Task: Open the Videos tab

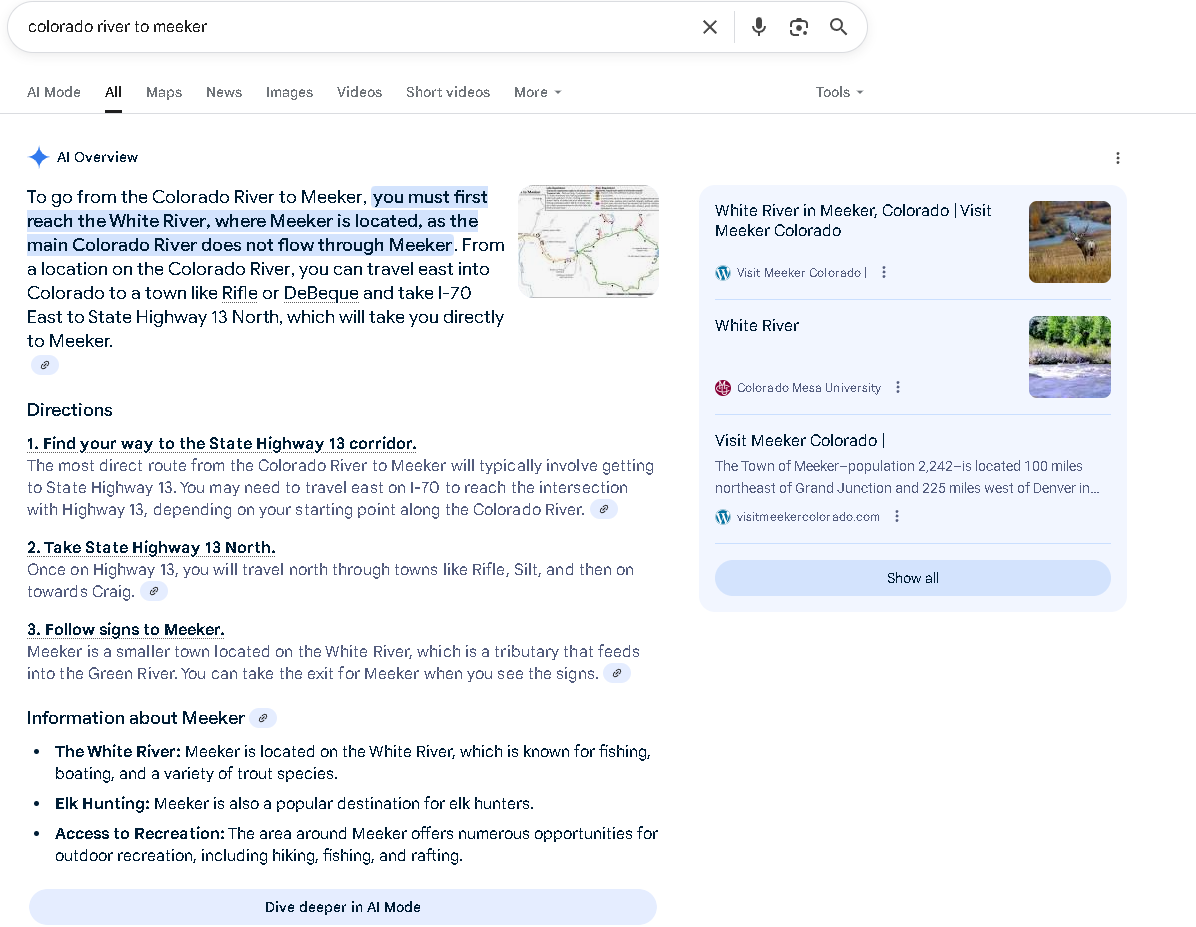Action: click(359, 92)
